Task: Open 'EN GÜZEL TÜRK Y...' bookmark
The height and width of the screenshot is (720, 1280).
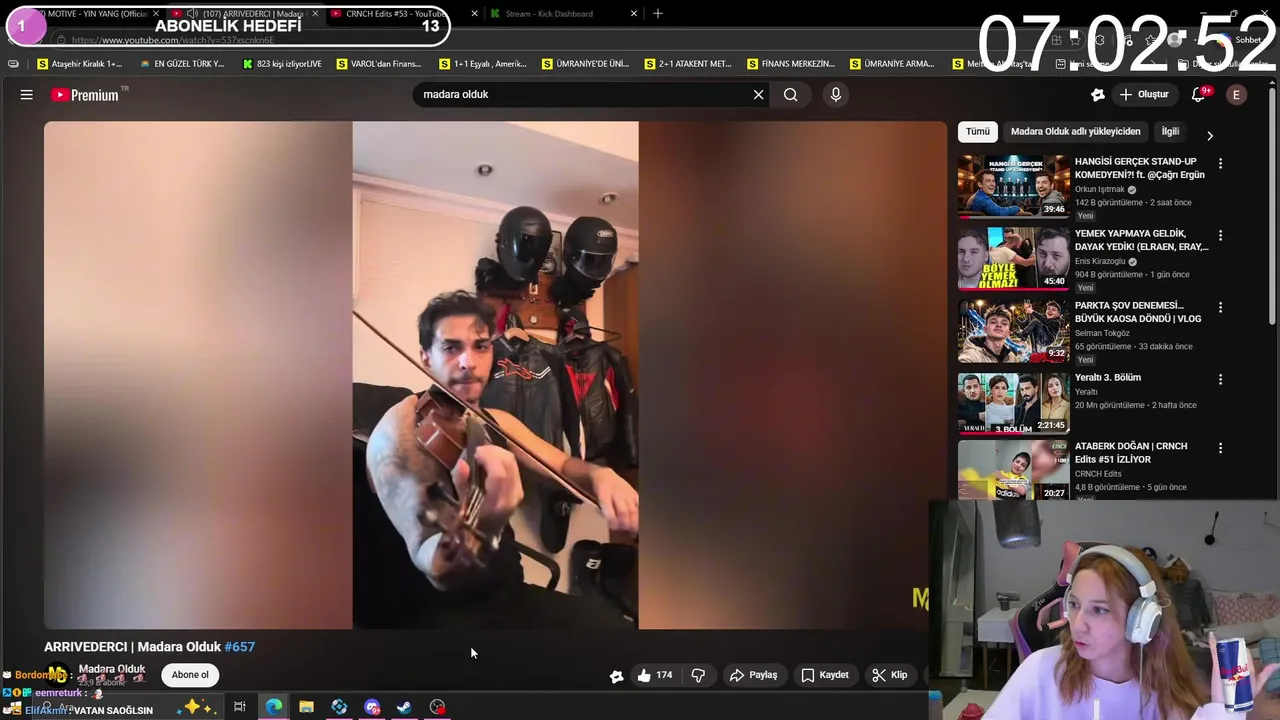Action: coord(183,64)
